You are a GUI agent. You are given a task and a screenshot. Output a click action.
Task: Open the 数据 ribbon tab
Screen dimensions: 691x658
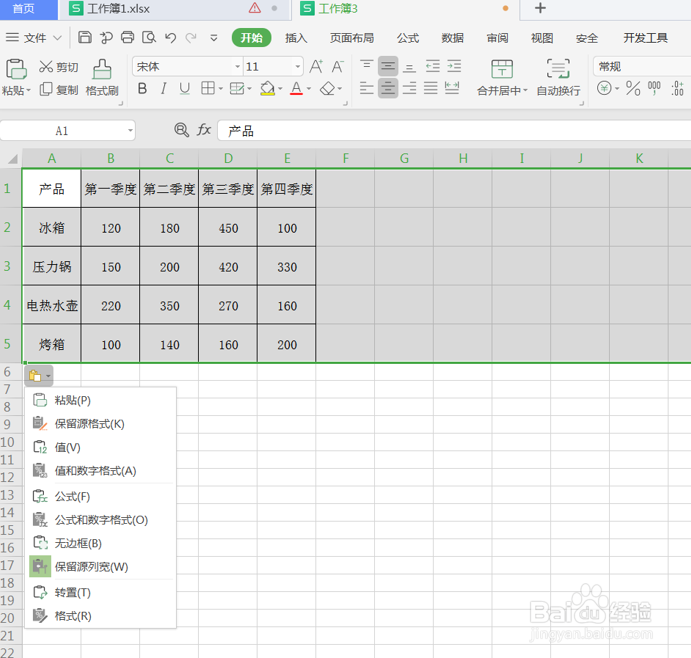click(x=453, y=38)
